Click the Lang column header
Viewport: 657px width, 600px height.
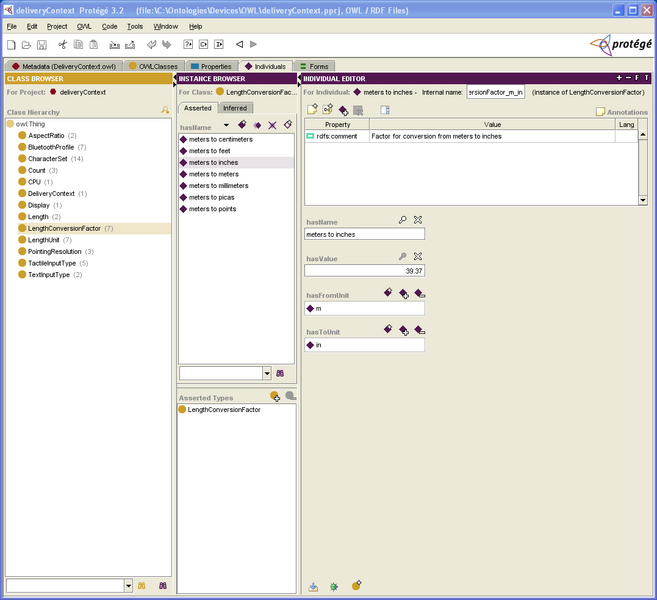(626, 124)
